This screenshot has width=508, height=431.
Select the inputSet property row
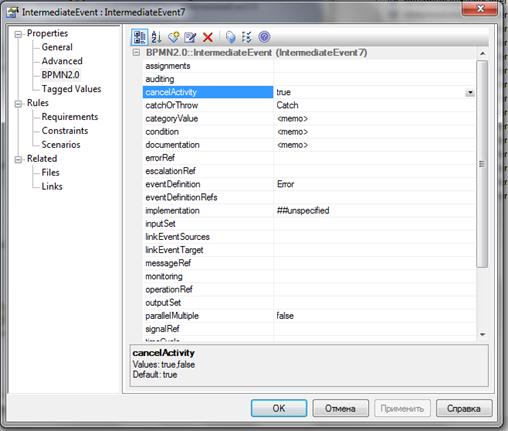(308, 224)
